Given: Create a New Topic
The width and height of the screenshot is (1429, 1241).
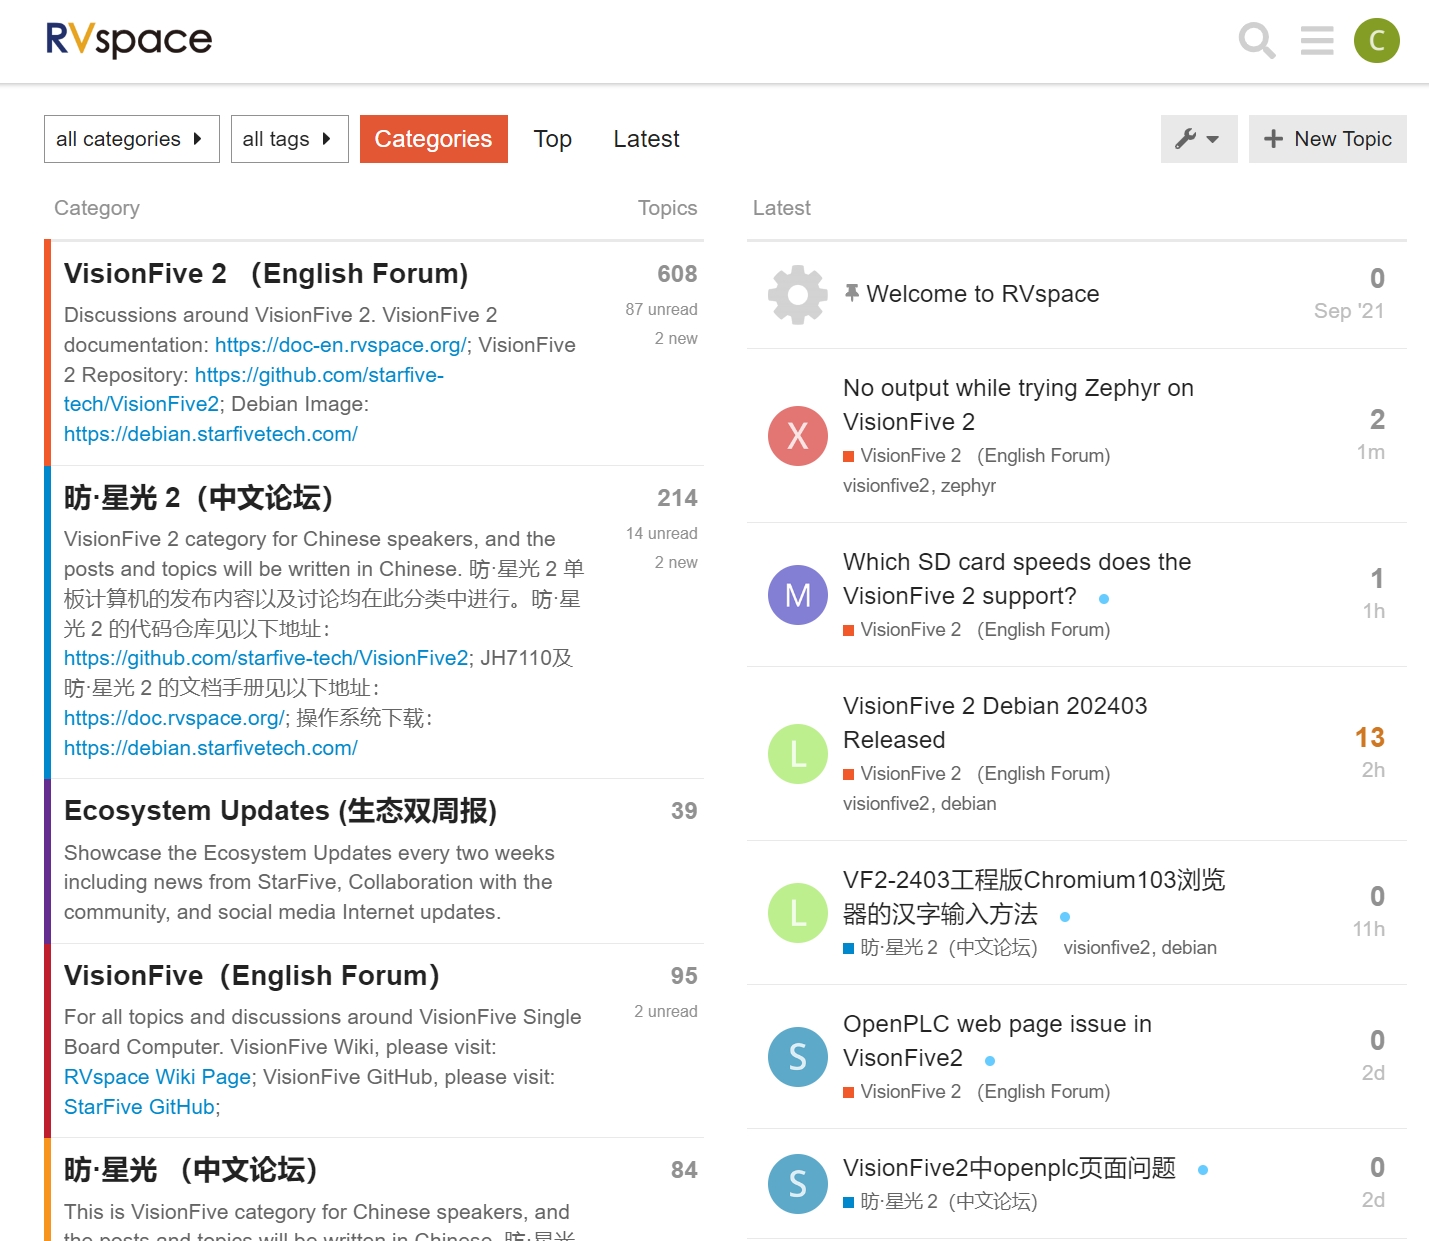Looking at the screenshot, I should coord(1328,139).
